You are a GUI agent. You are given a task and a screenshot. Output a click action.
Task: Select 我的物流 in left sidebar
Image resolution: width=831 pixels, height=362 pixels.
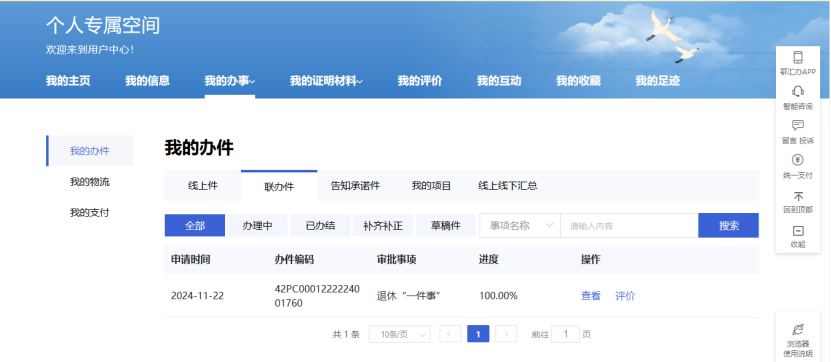pos(90,182)
